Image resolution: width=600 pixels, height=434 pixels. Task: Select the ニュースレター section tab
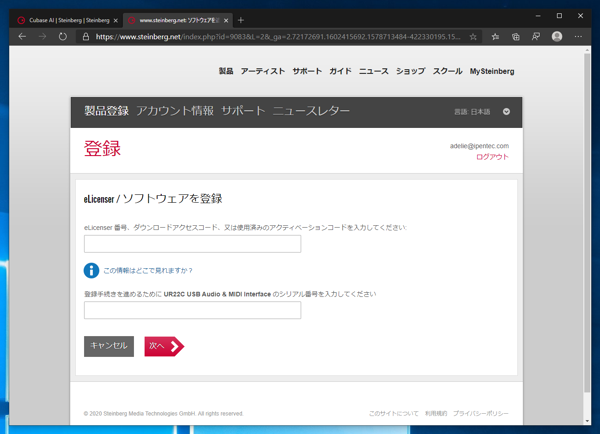(x=311, y=111)
